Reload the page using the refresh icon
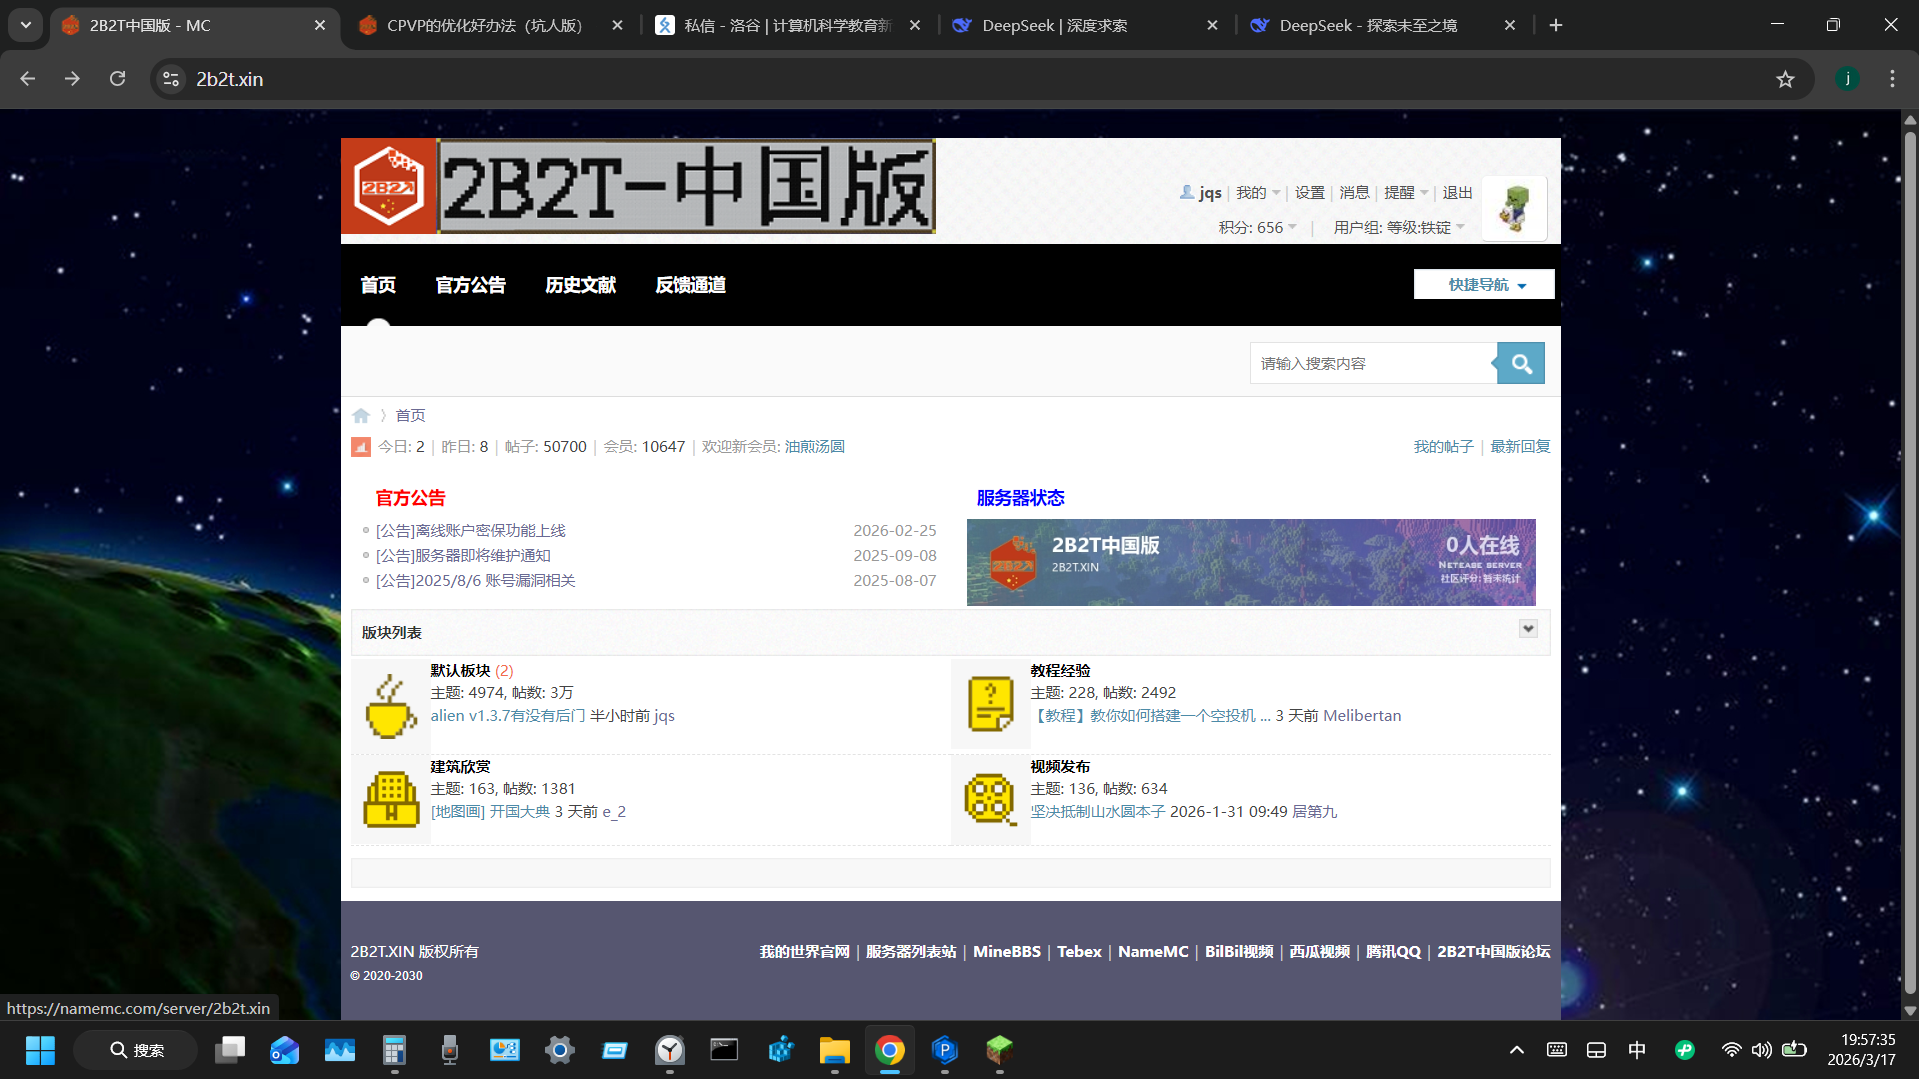 (x=117, y=79)
